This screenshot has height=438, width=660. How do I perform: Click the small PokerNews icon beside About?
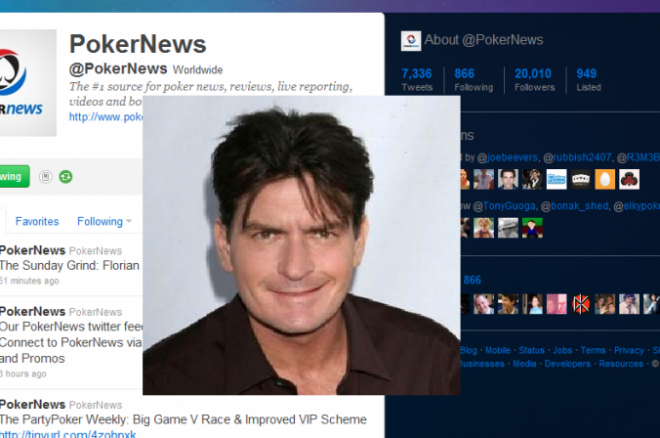pos(411,41)
